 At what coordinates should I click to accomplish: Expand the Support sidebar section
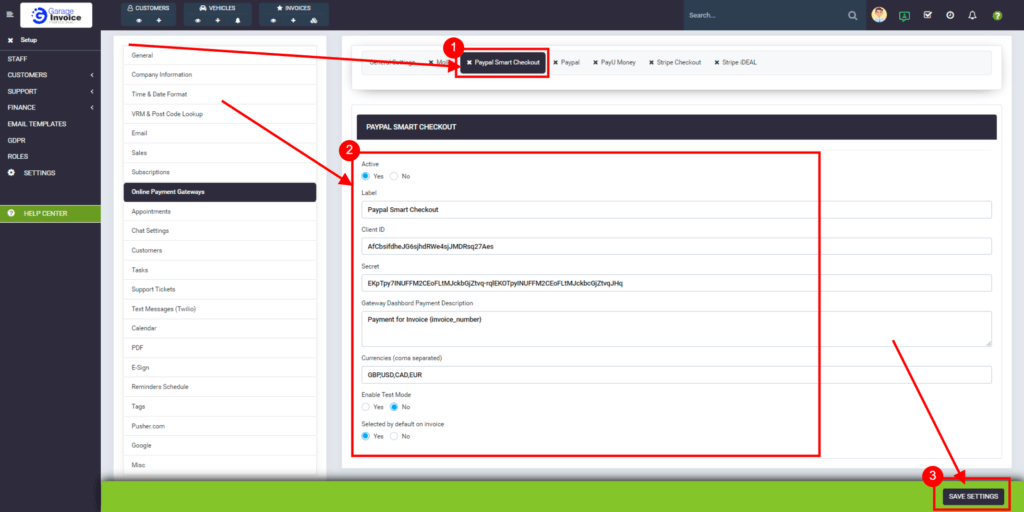[x=50, y=91]
